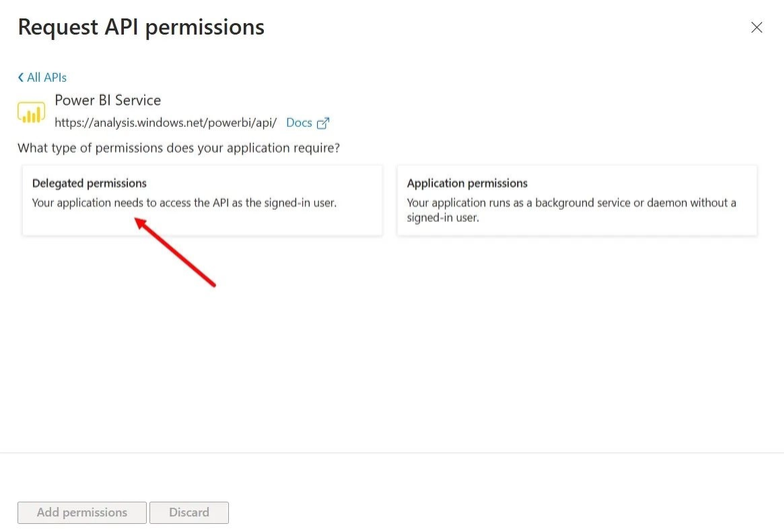Close the Request API permissions panel
The image size is (784, 529).
pyautogui.click(x=756, y=28)
